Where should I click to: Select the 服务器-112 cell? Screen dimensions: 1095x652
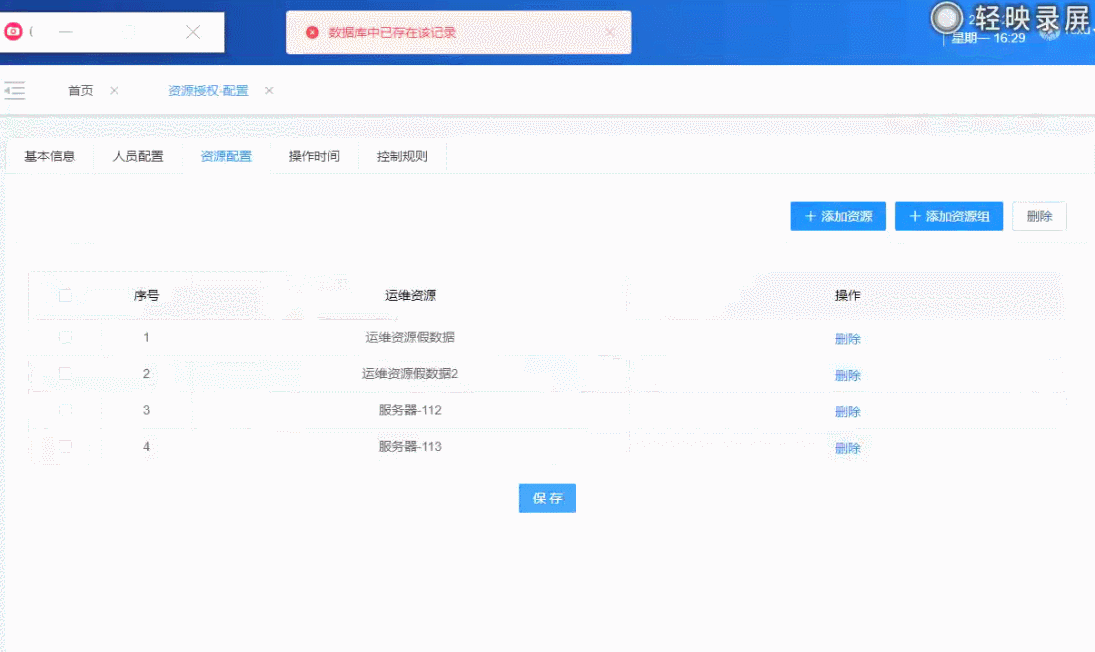pyautogui.click(x=410, y=410)
